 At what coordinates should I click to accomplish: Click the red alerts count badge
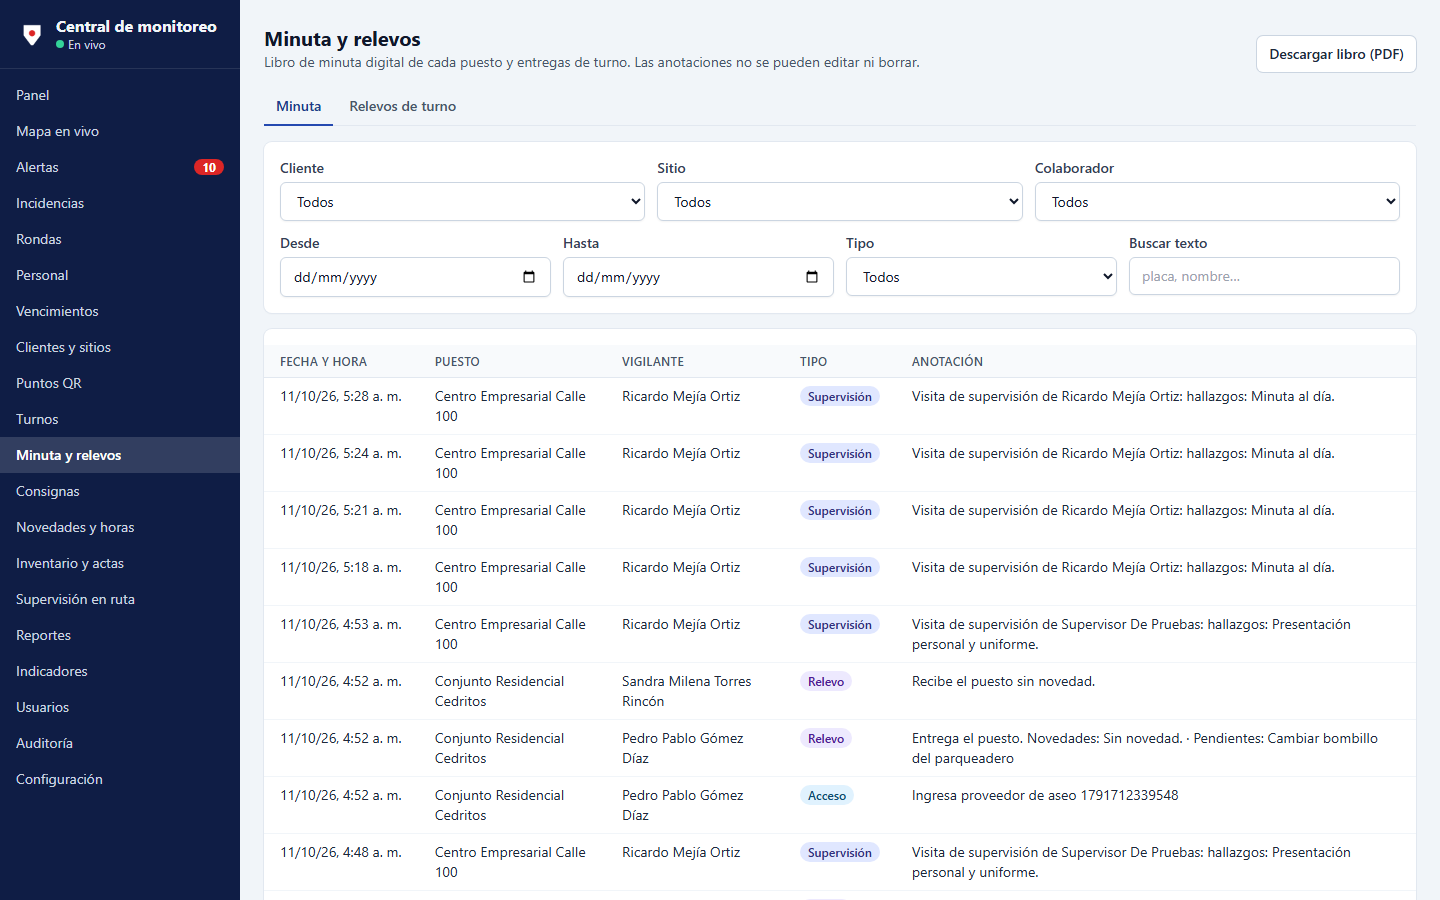[x=209, y=167]
